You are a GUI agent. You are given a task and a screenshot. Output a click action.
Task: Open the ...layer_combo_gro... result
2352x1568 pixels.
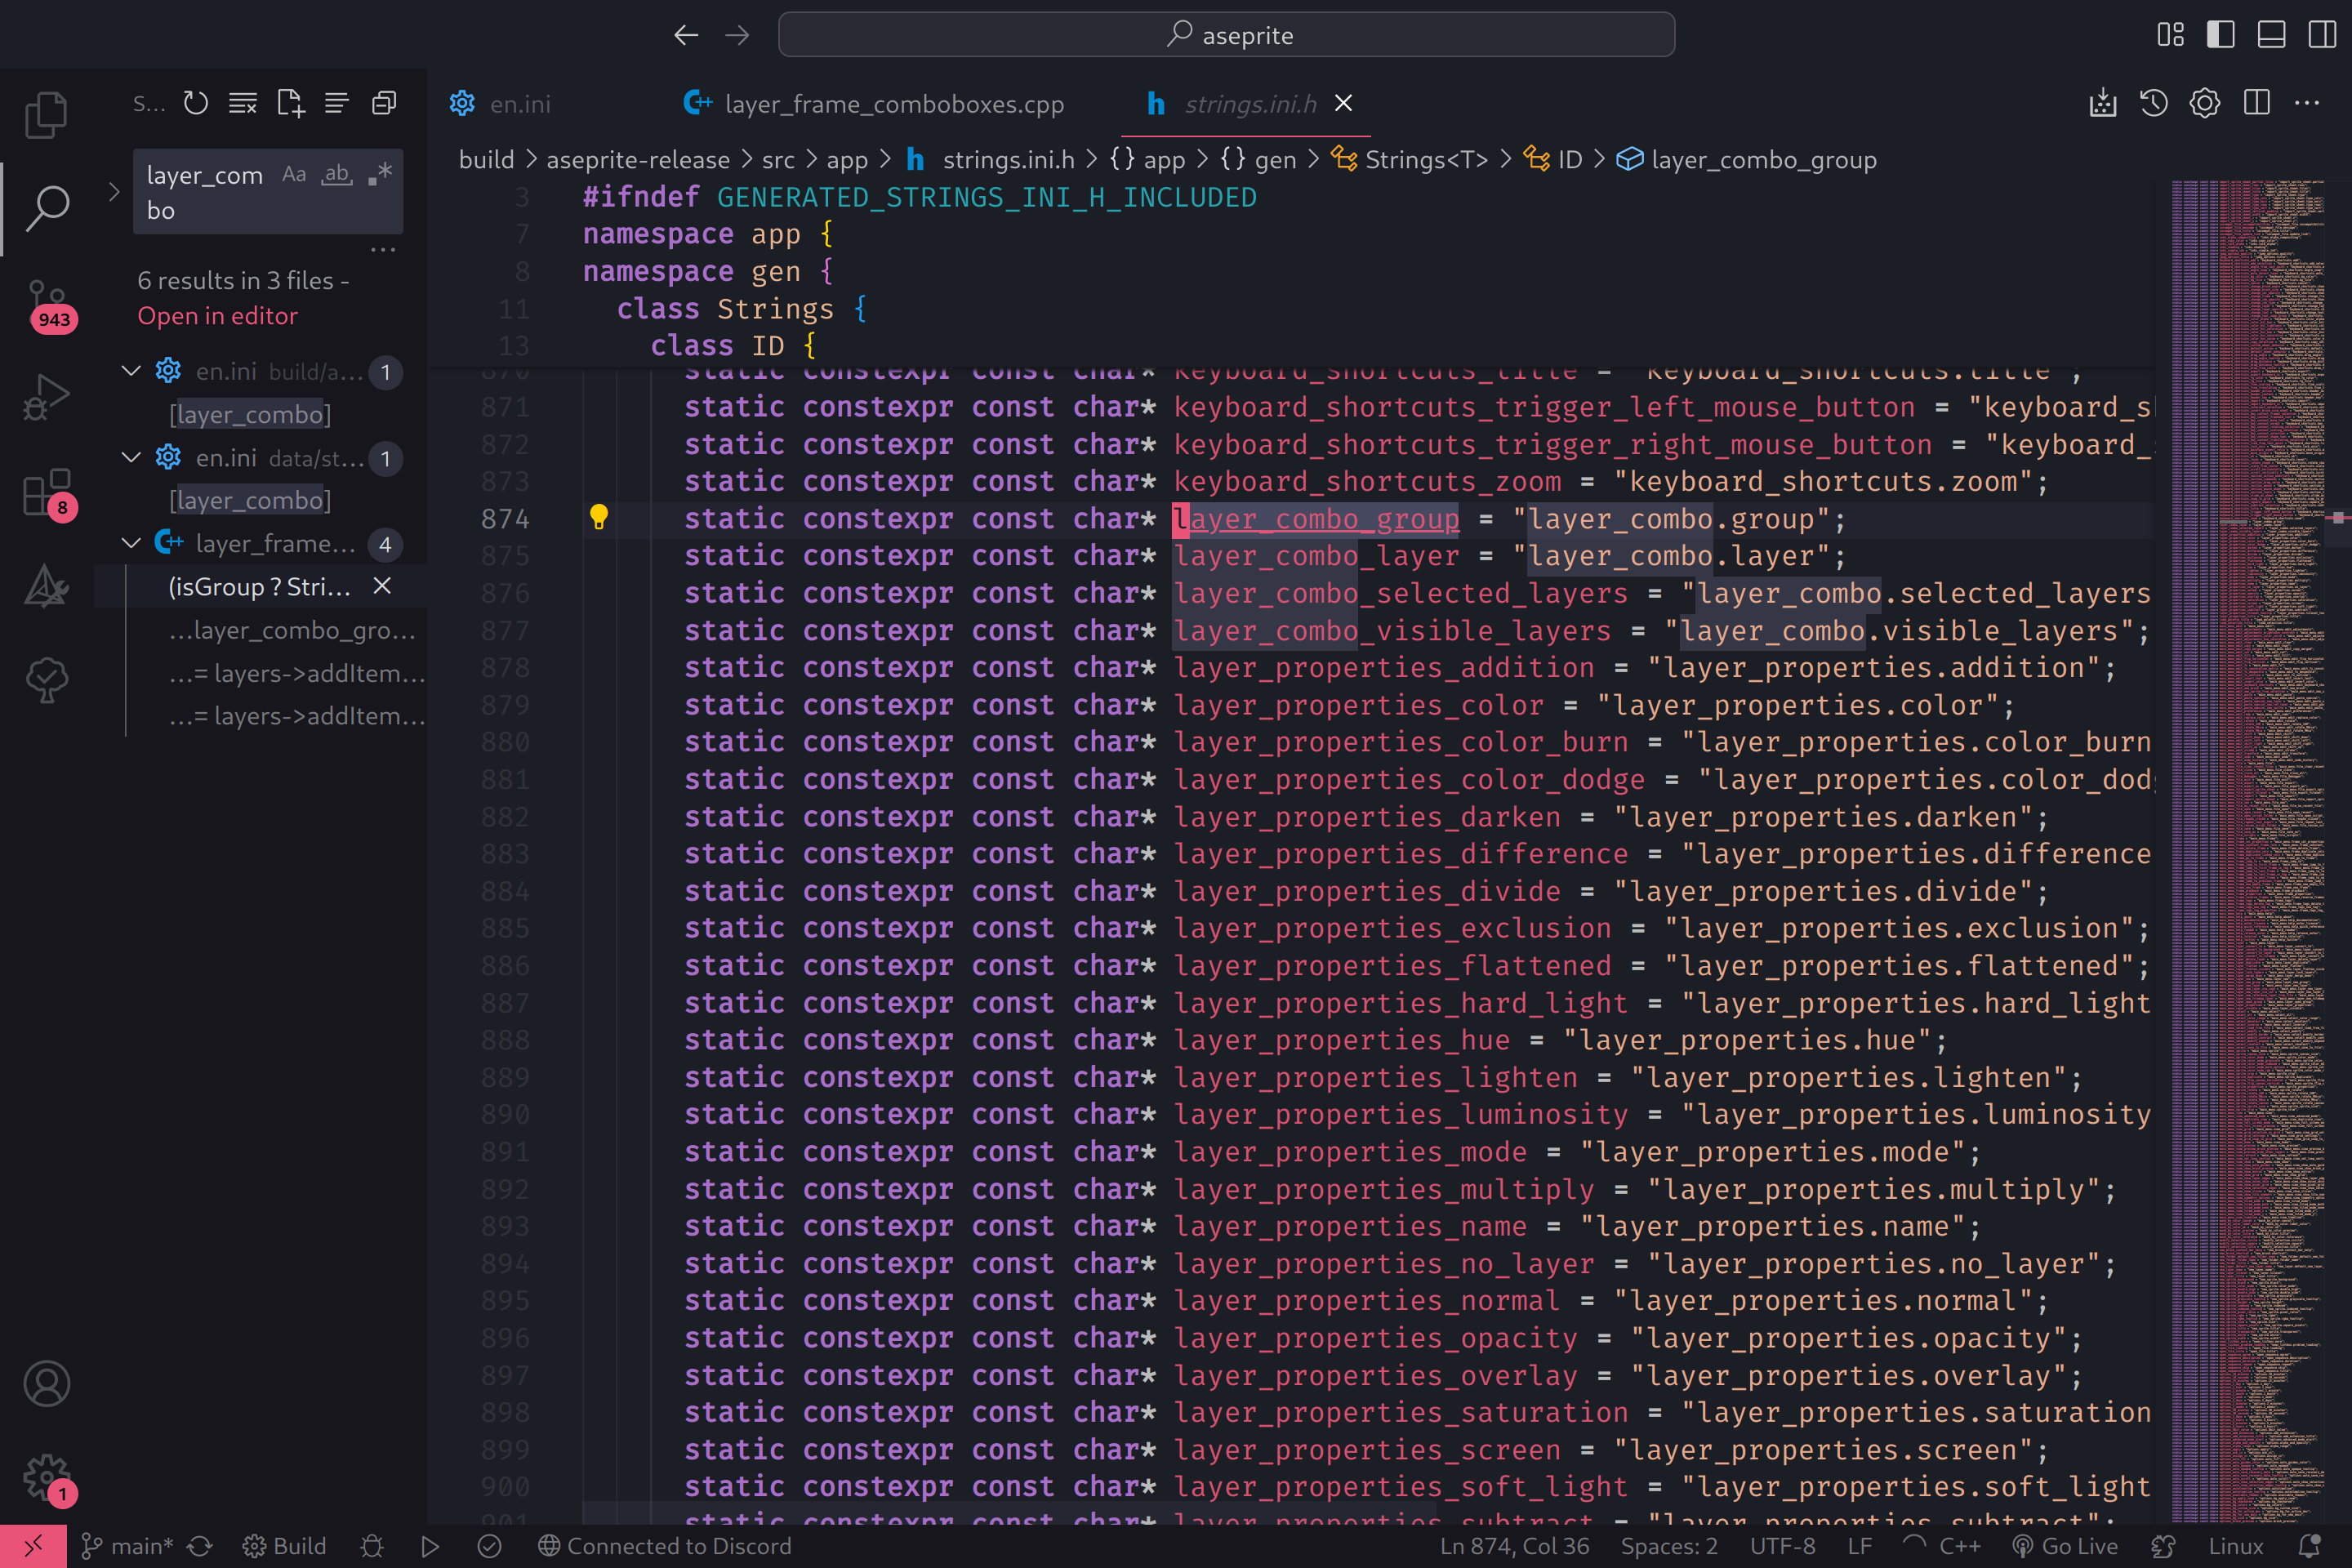pos(291,630)
